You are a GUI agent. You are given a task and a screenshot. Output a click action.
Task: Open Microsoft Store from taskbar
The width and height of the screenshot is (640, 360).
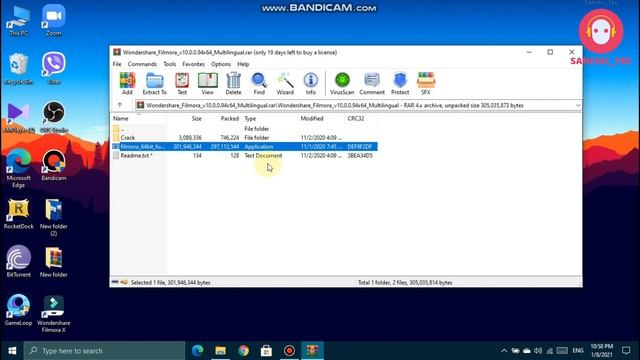coord(267,351)
